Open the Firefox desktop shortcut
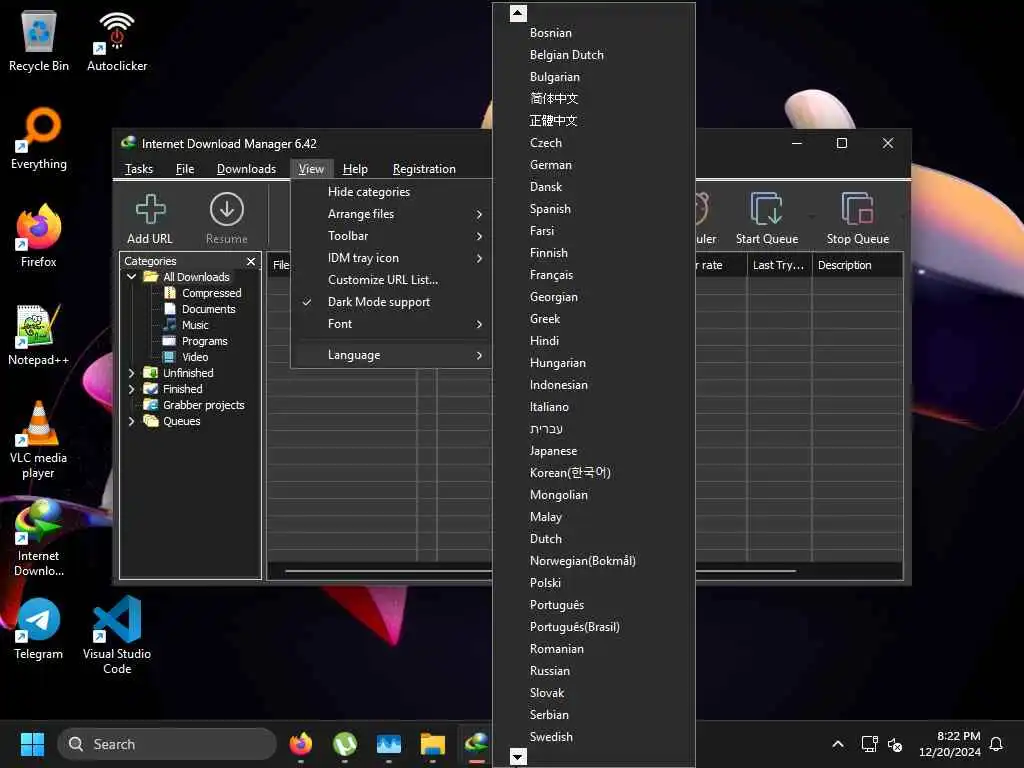This screenshot has width=1024, height=768. click(x=39, y=236)
